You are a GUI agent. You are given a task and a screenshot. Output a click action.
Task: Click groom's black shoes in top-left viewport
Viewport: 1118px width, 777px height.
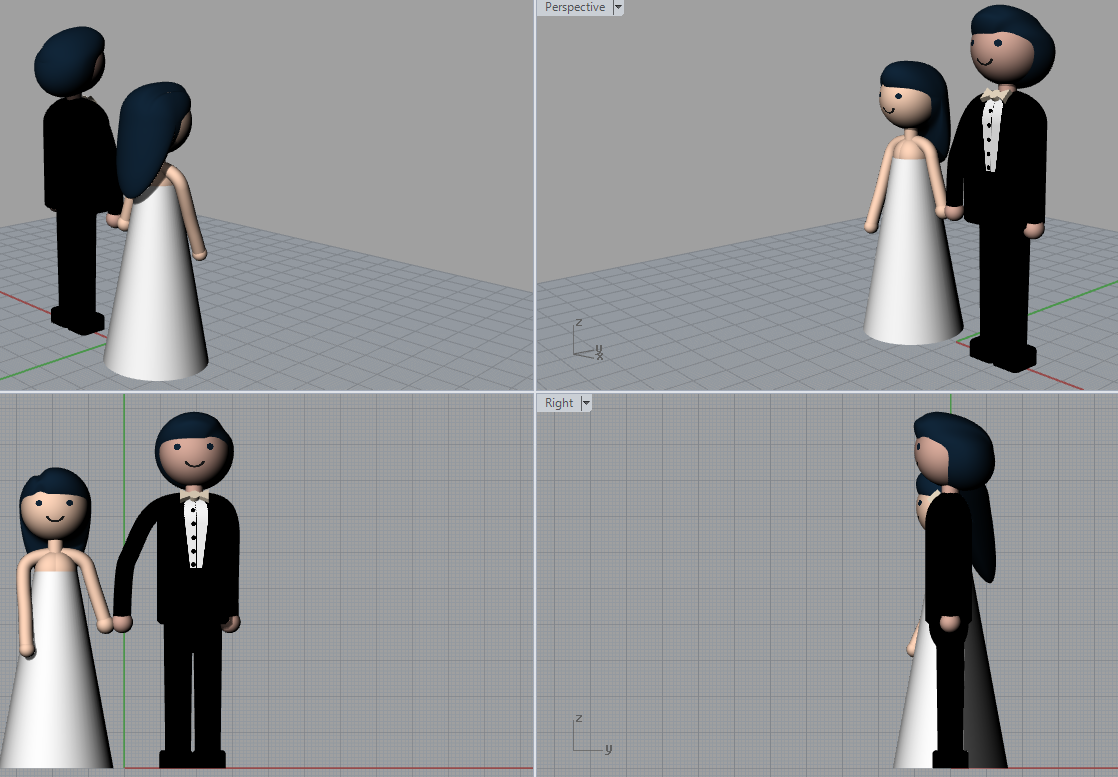tap(78, 319)
